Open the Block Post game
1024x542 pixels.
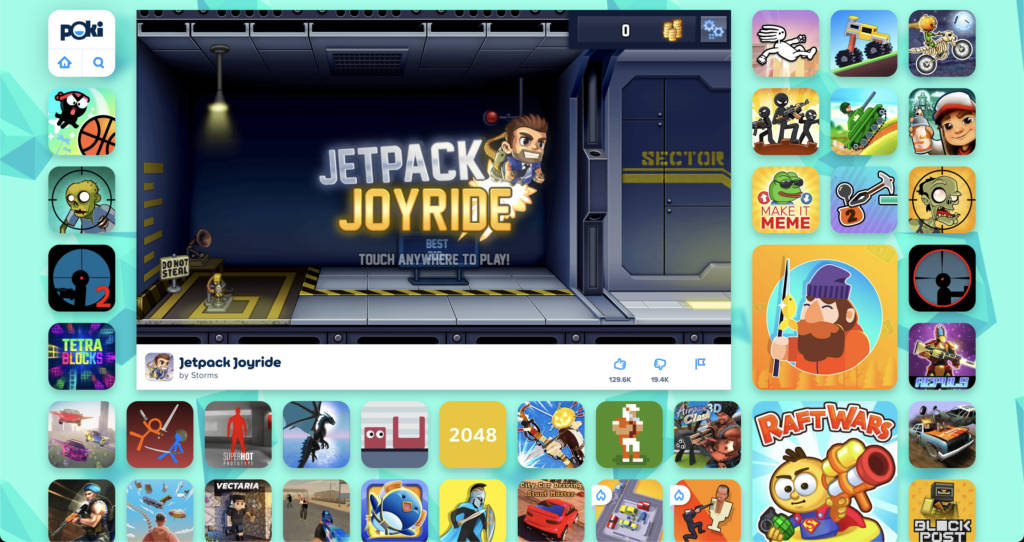click(942, 511)
